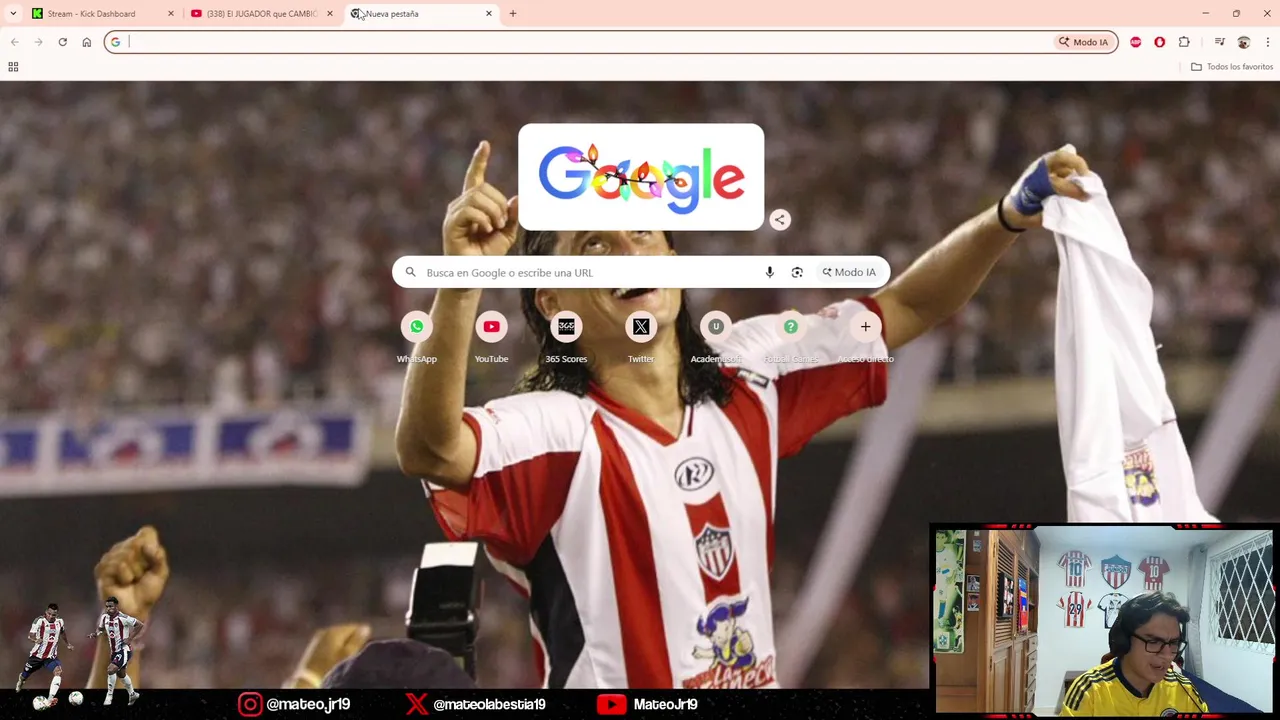Add a shortcut with Acceso directo
The width and height of the screenshot is (1280, 720).
tap(866, 337)
